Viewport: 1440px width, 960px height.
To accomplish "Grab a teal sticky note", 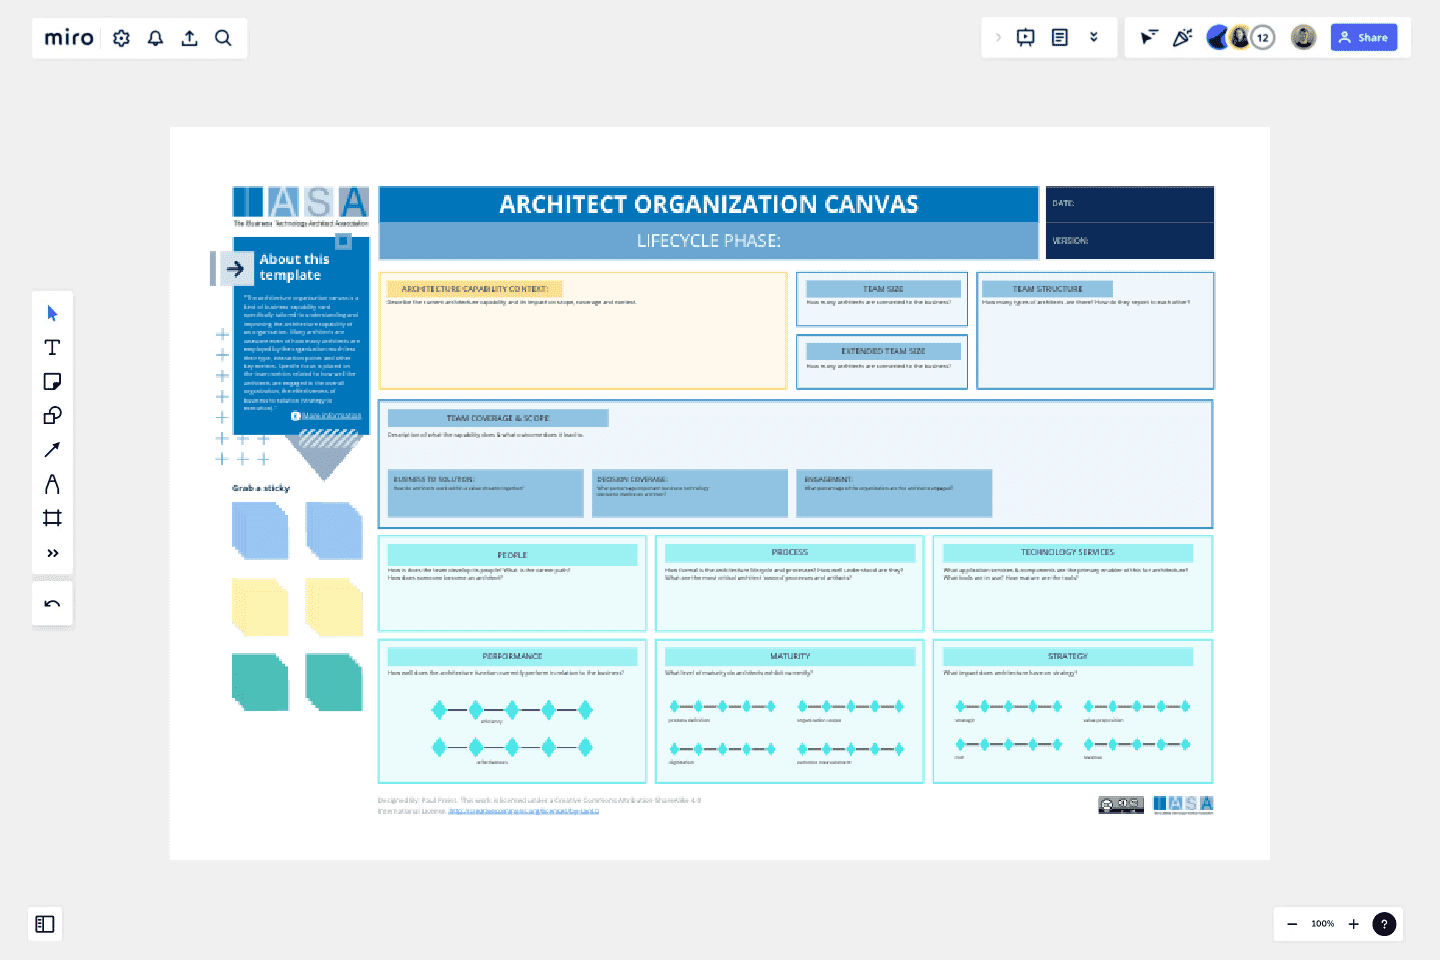I will [260, 682].
